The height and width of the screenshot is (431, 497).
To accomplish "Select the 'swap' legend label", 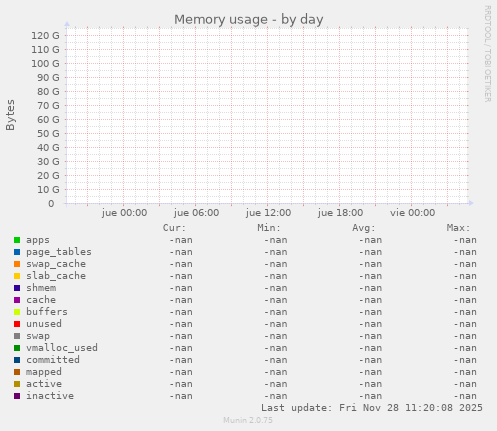I will 38,336.
